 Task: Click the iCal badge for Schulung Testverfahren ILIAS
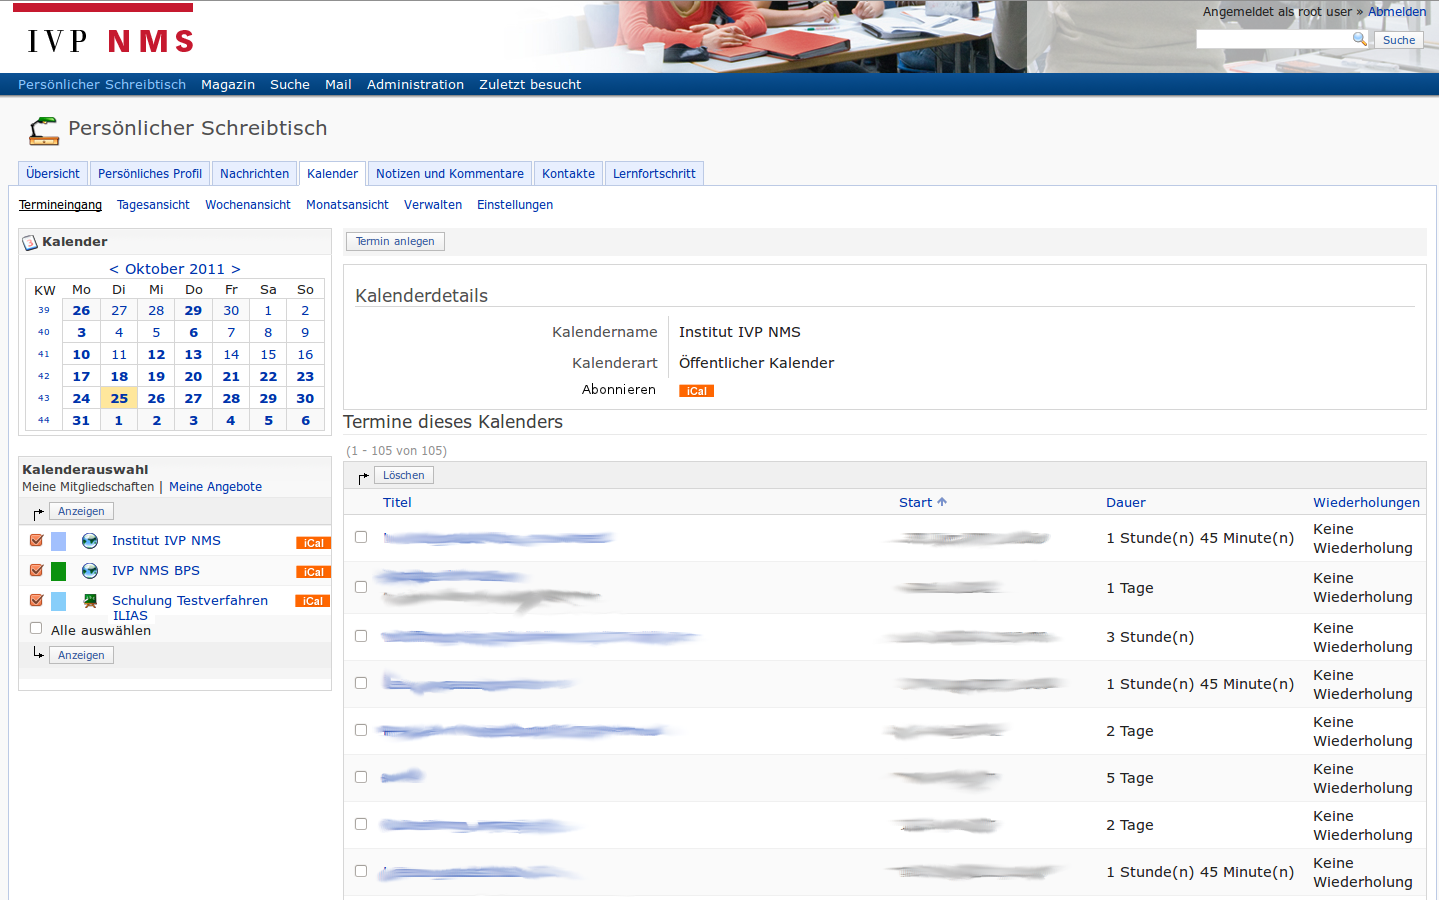313,601
